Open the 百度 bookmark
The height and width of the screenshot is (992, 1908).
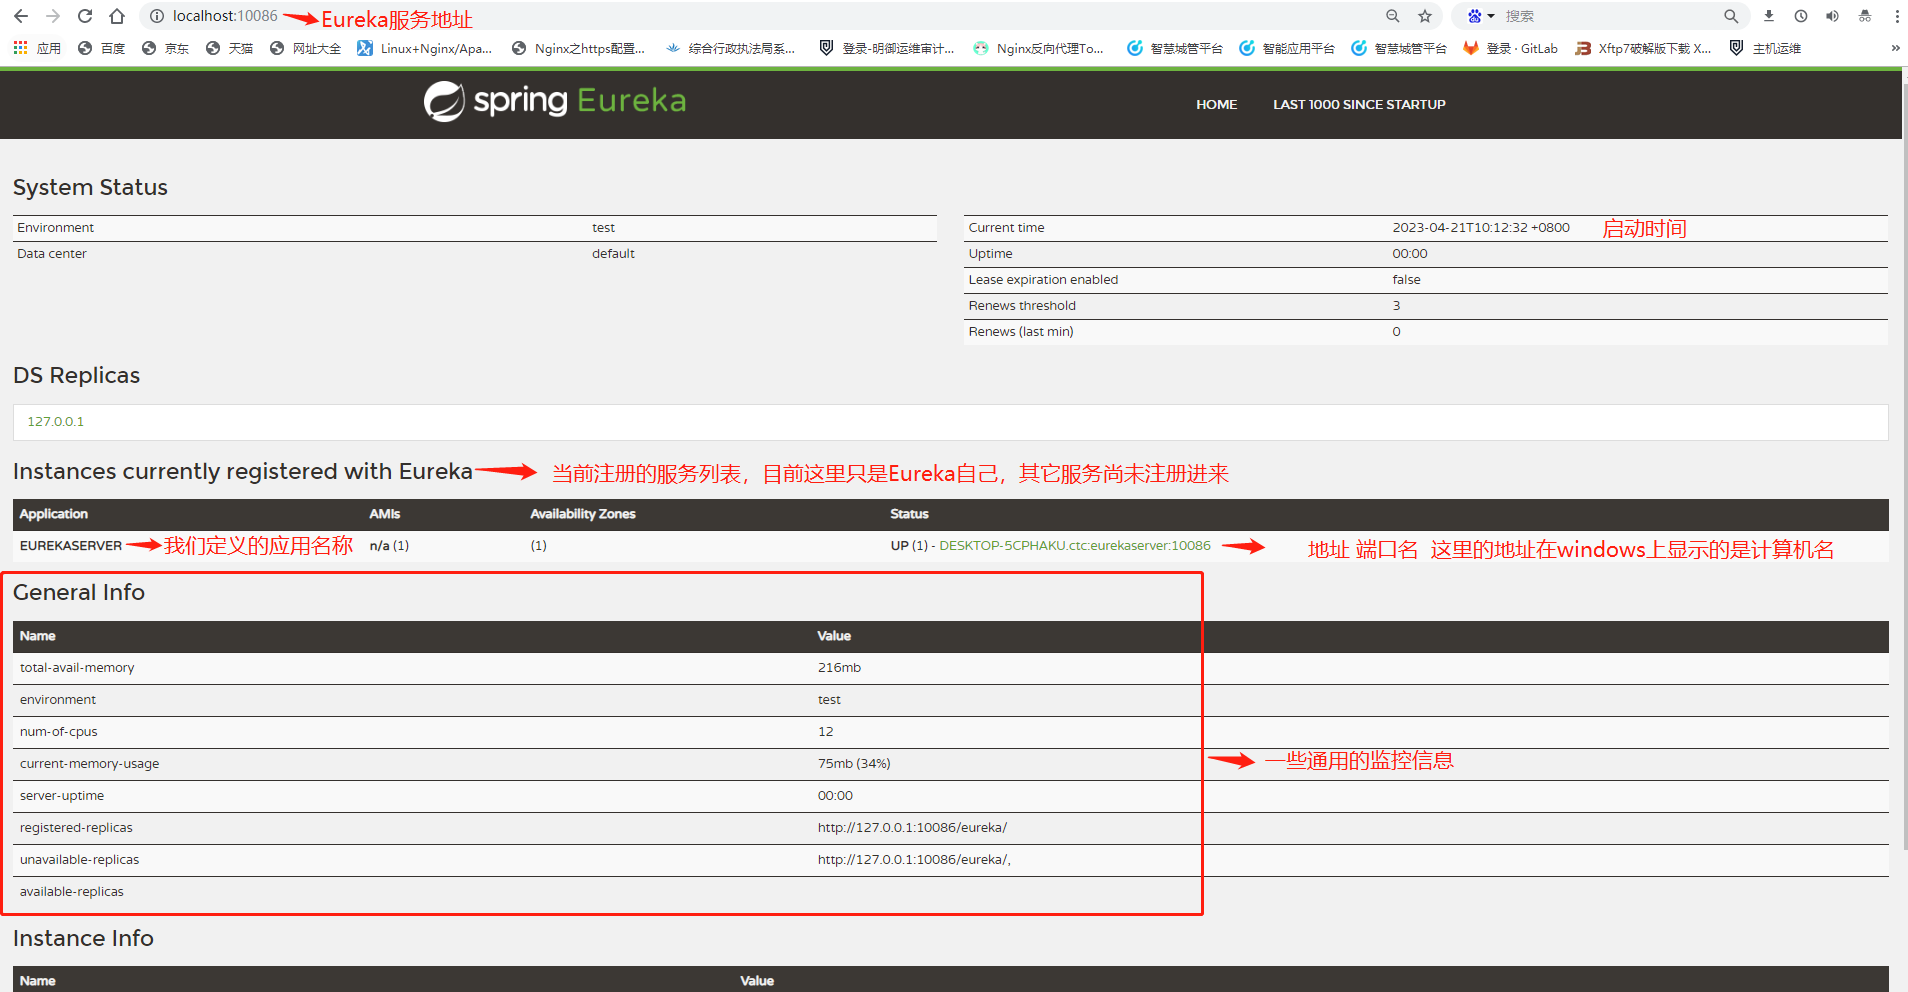[x=101, y=48]
